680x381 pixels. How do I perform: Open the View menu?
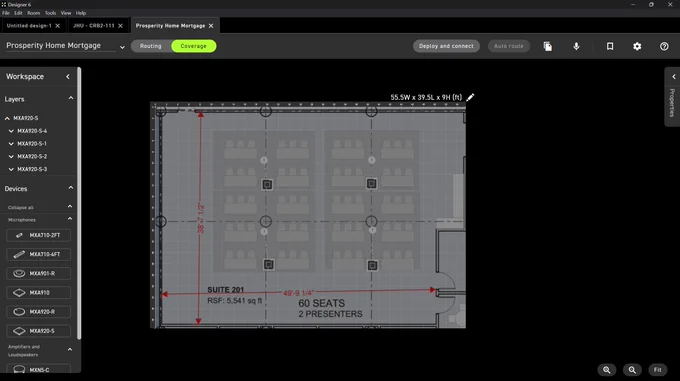pos(66,13)
